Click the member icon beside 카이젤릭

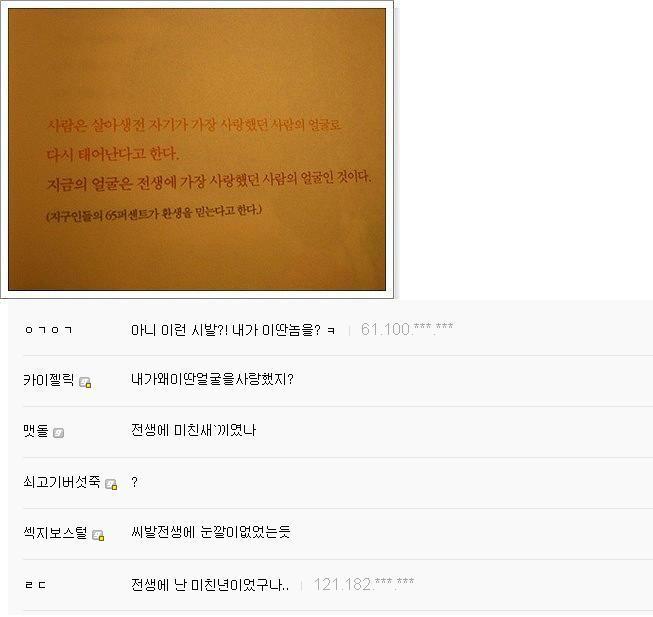coord(85,382)
